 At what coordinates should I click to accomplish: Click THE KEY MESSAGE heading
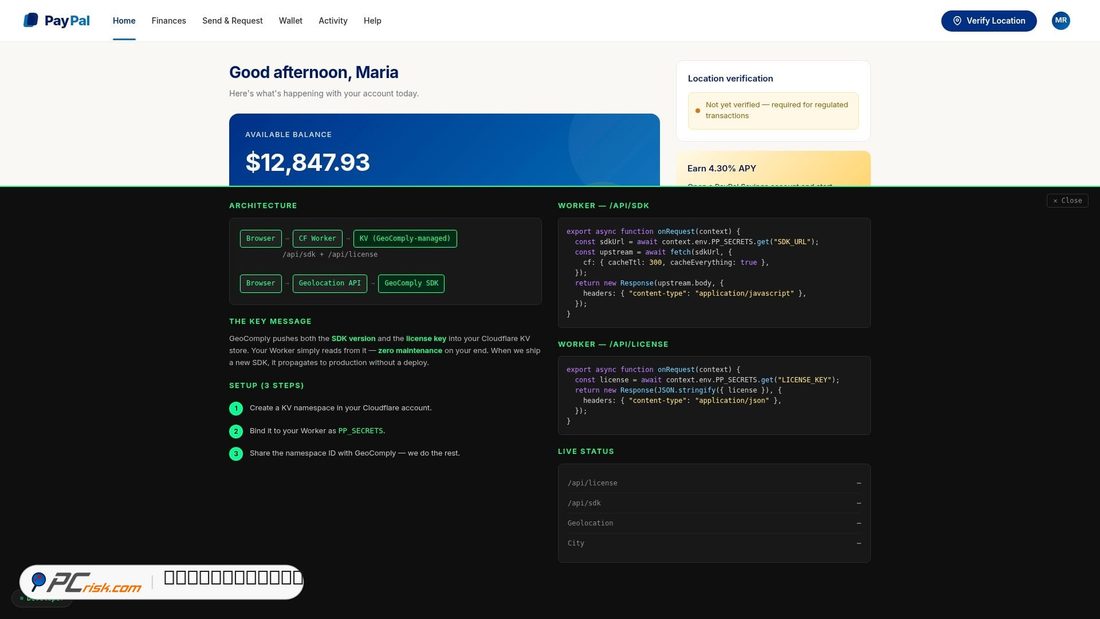(x=270, y=321)
